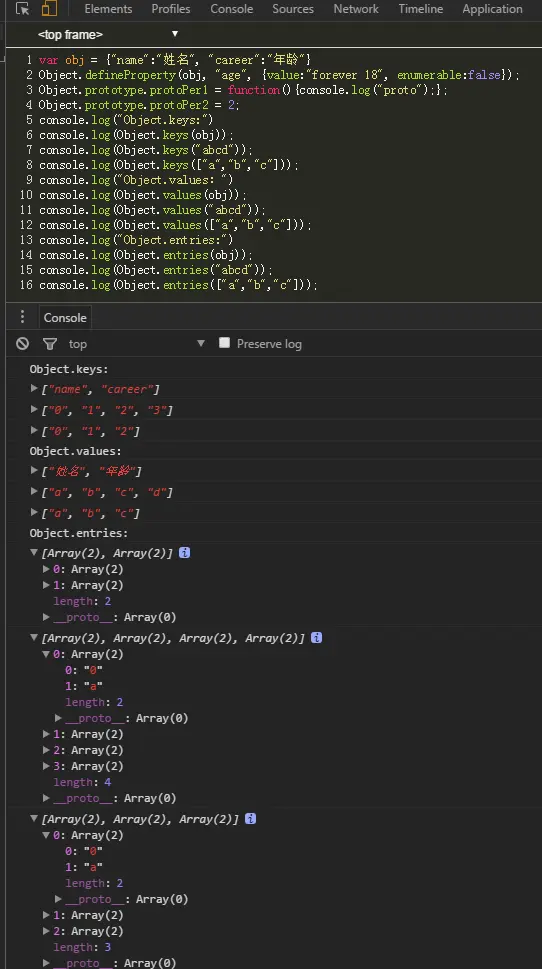Click info badge beside three-element entries array

click(x=250, y=818)
